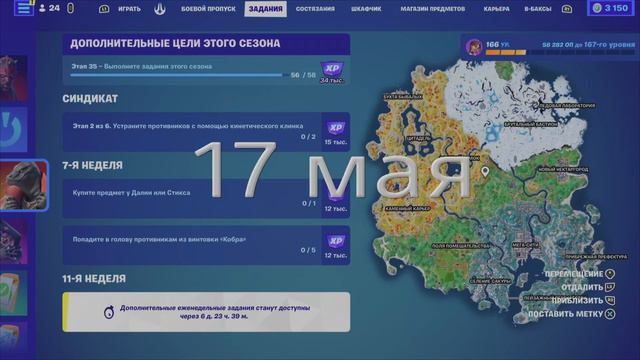
Task: Click the КАМЕННЫЙ КАРЬЕР map label
Action: pyautogui.click(x=408, y=209)
